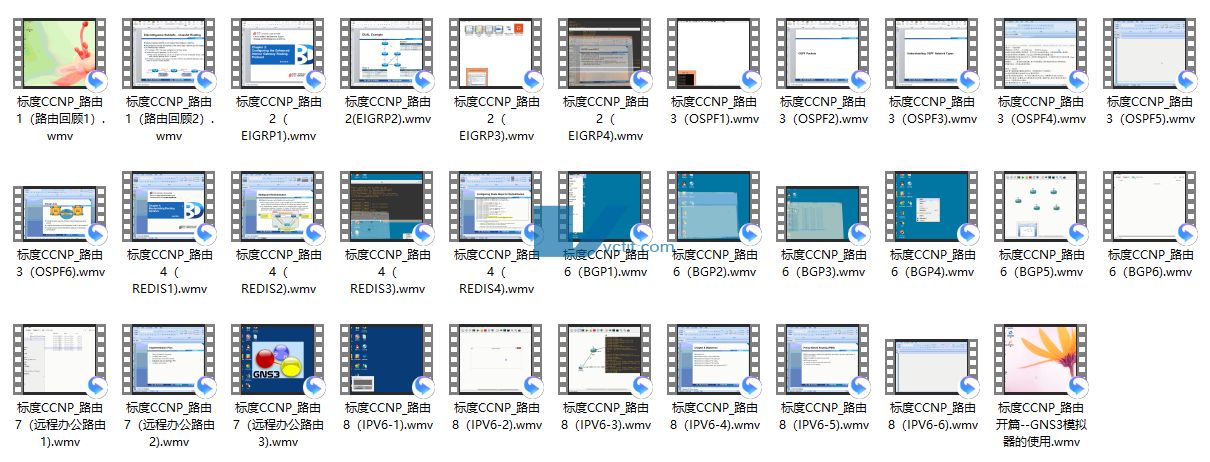
Task: Click file name text 路由2（EIGRP1).wmv
Action: (x=279, y=119)
